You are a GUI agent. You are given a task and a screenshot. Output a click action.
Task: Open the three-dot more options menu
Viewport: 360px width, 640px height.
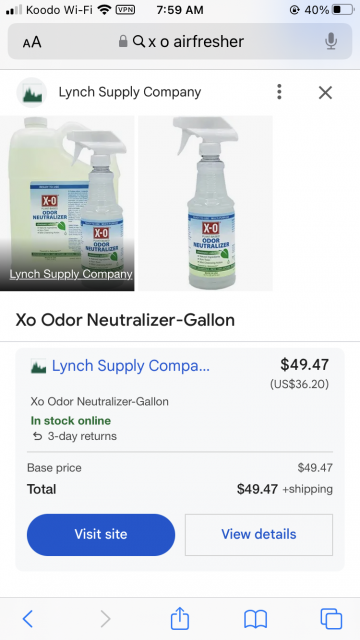click(279, 92)
